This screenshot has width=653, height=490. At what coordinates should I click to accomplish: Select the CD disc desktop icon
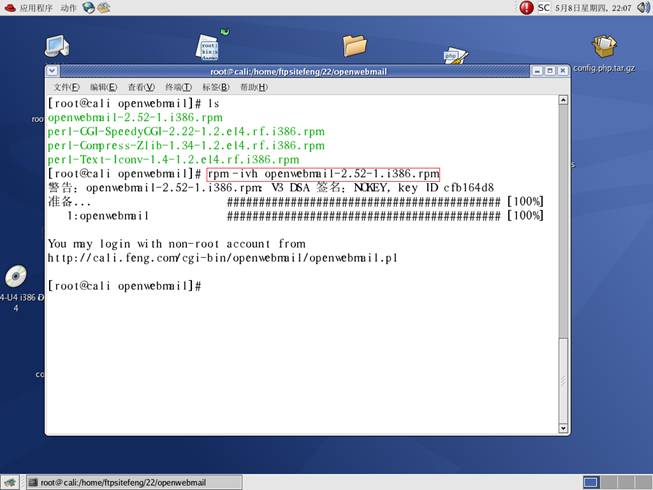click(15, 277)
